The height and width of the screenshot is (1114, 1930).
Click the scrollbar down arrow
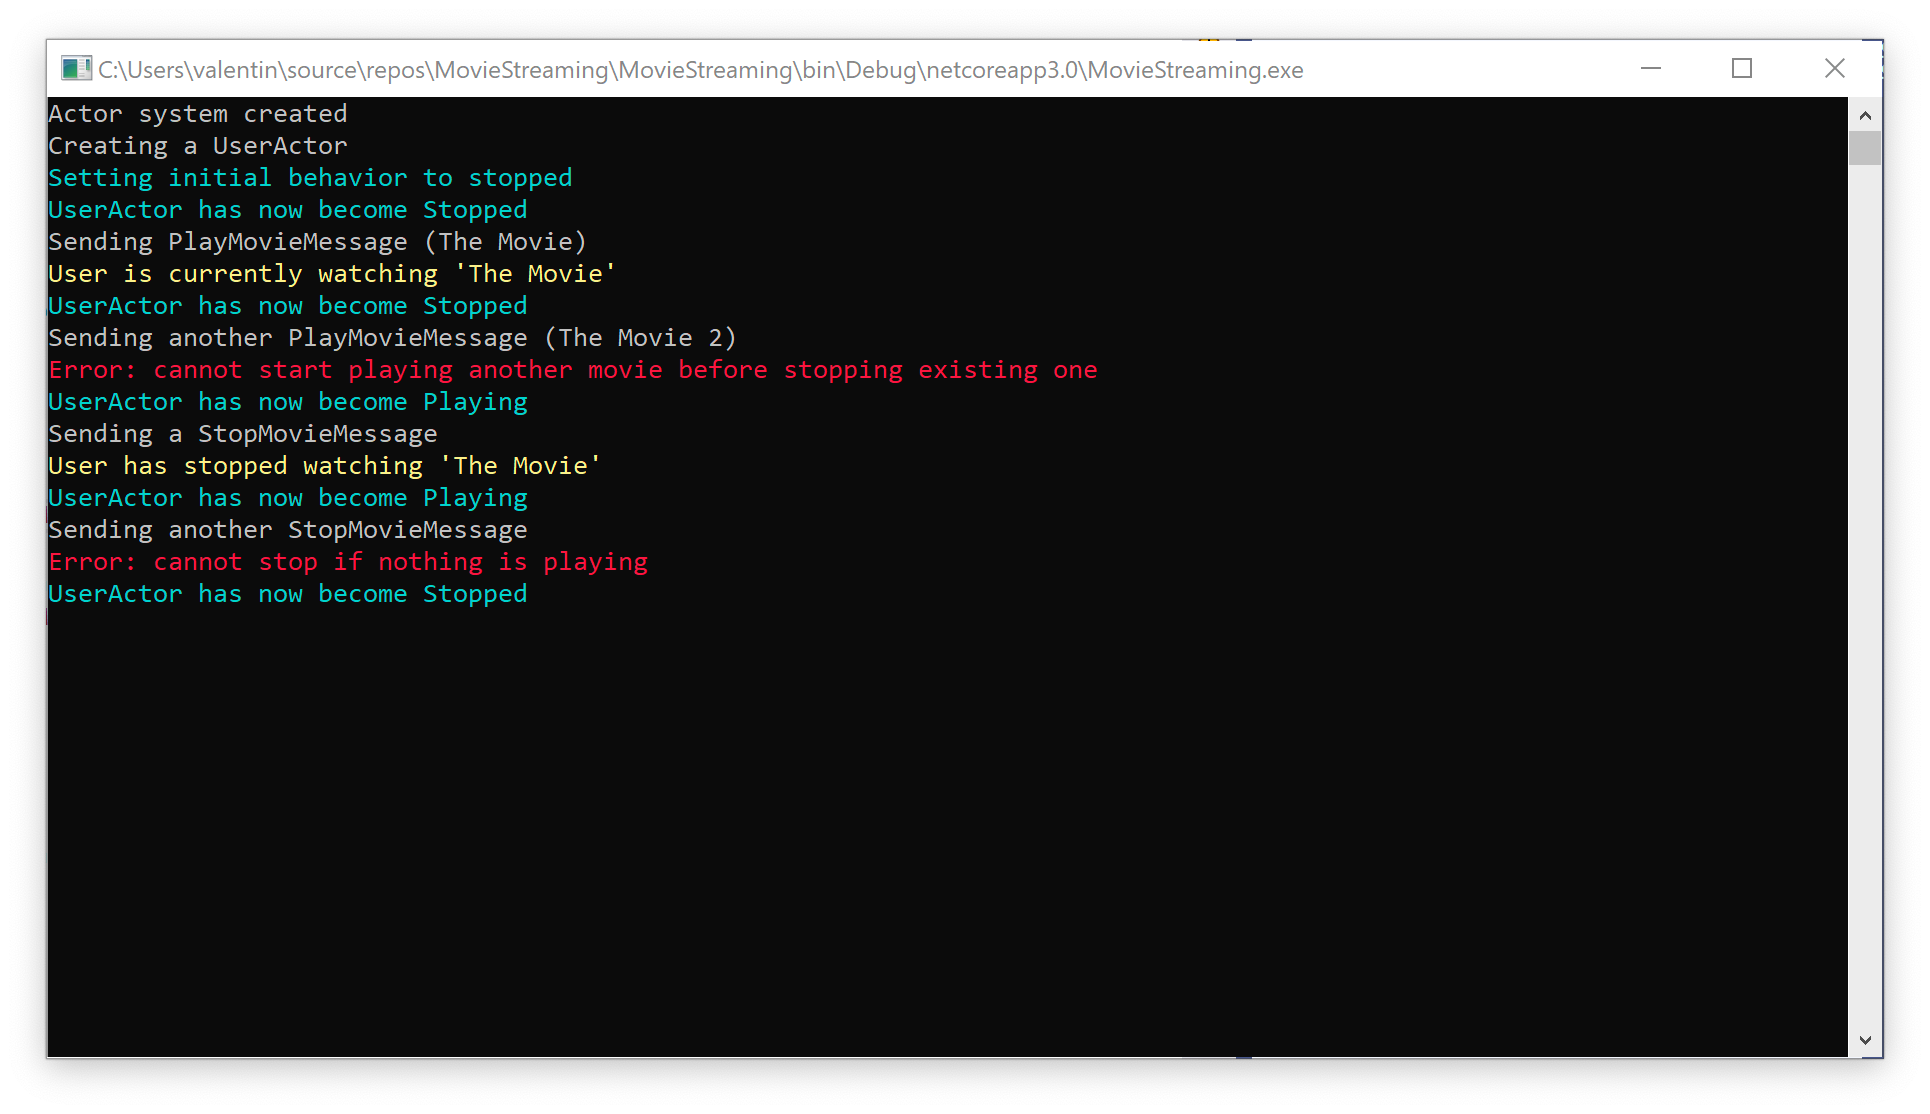(x=1865, y=1040)
